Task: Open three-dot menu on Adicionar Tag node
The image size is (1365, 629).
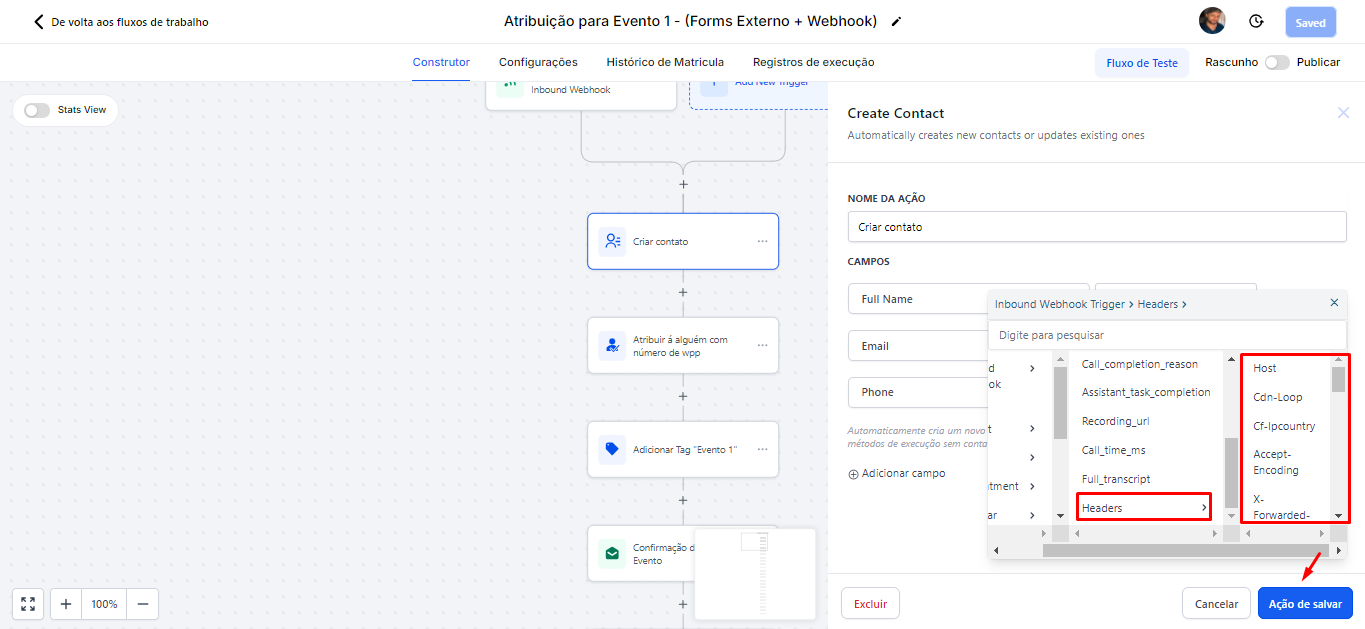Action: click(762, 449)
